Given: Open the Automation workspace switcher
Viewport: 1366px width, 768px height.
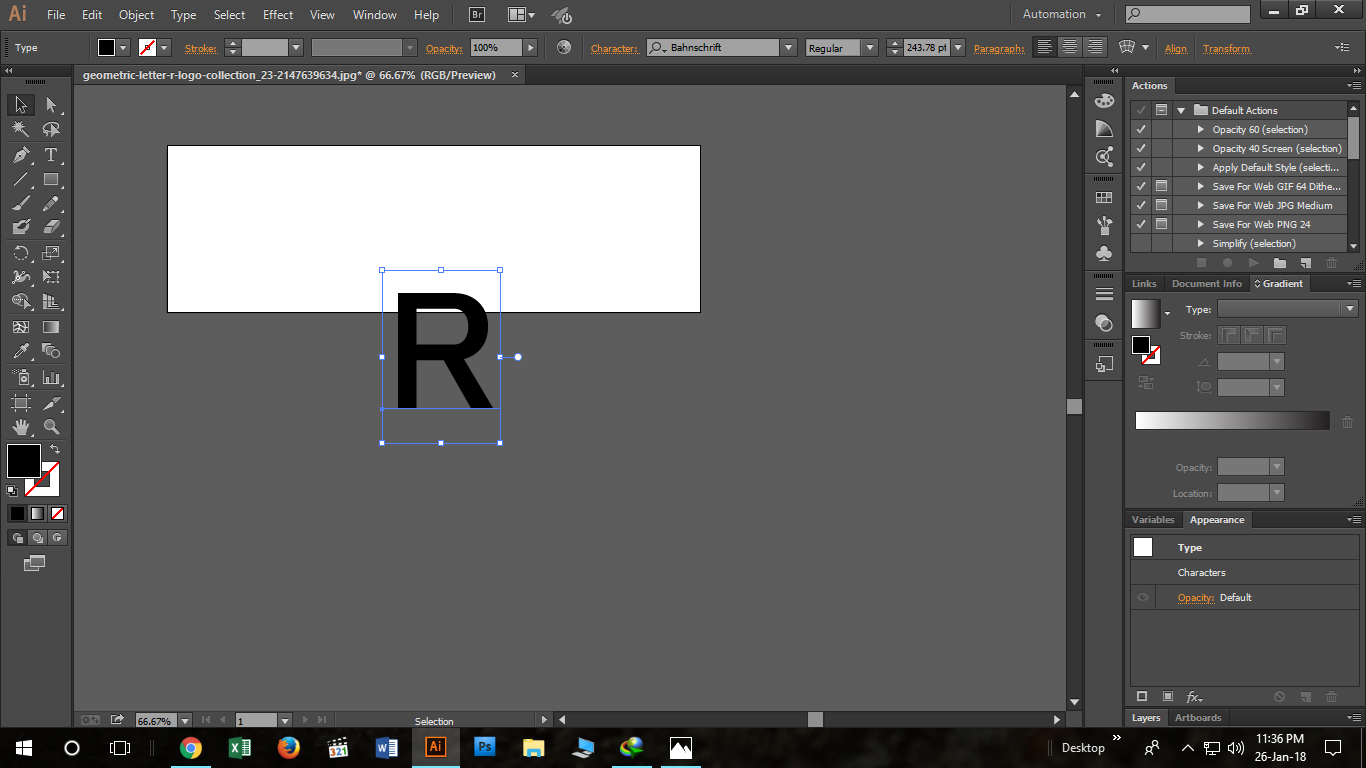Looking at the screenshot, I should click(1062, 14).
